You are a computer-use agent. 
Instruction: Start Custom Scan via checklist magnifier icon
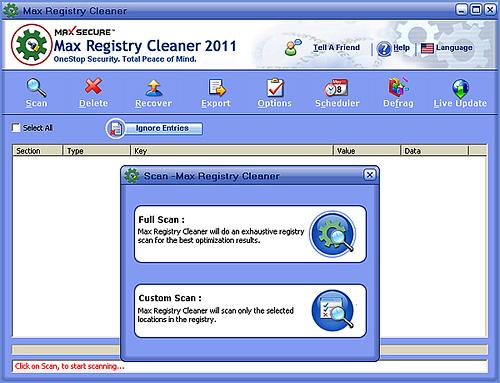(x=333, y=311)
